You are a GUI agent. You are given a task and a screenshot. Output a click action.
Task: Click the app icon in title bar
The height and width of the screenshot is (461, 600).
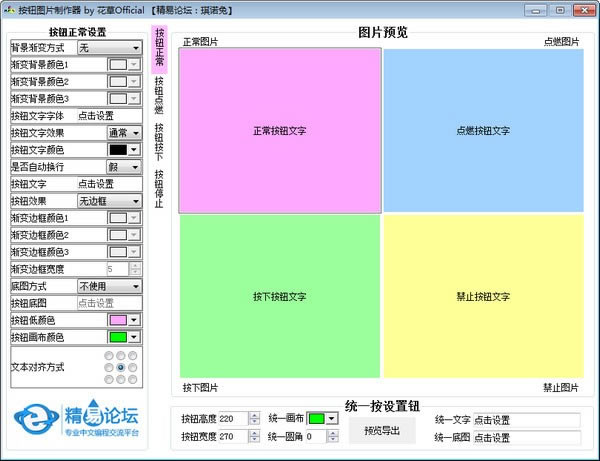click(x=9, y=10)
